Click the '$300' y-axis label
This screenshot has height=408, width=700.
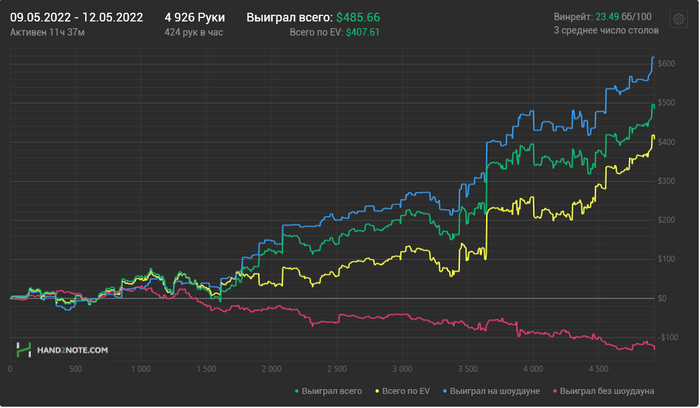pyautogui.click(x=667, y=181)
